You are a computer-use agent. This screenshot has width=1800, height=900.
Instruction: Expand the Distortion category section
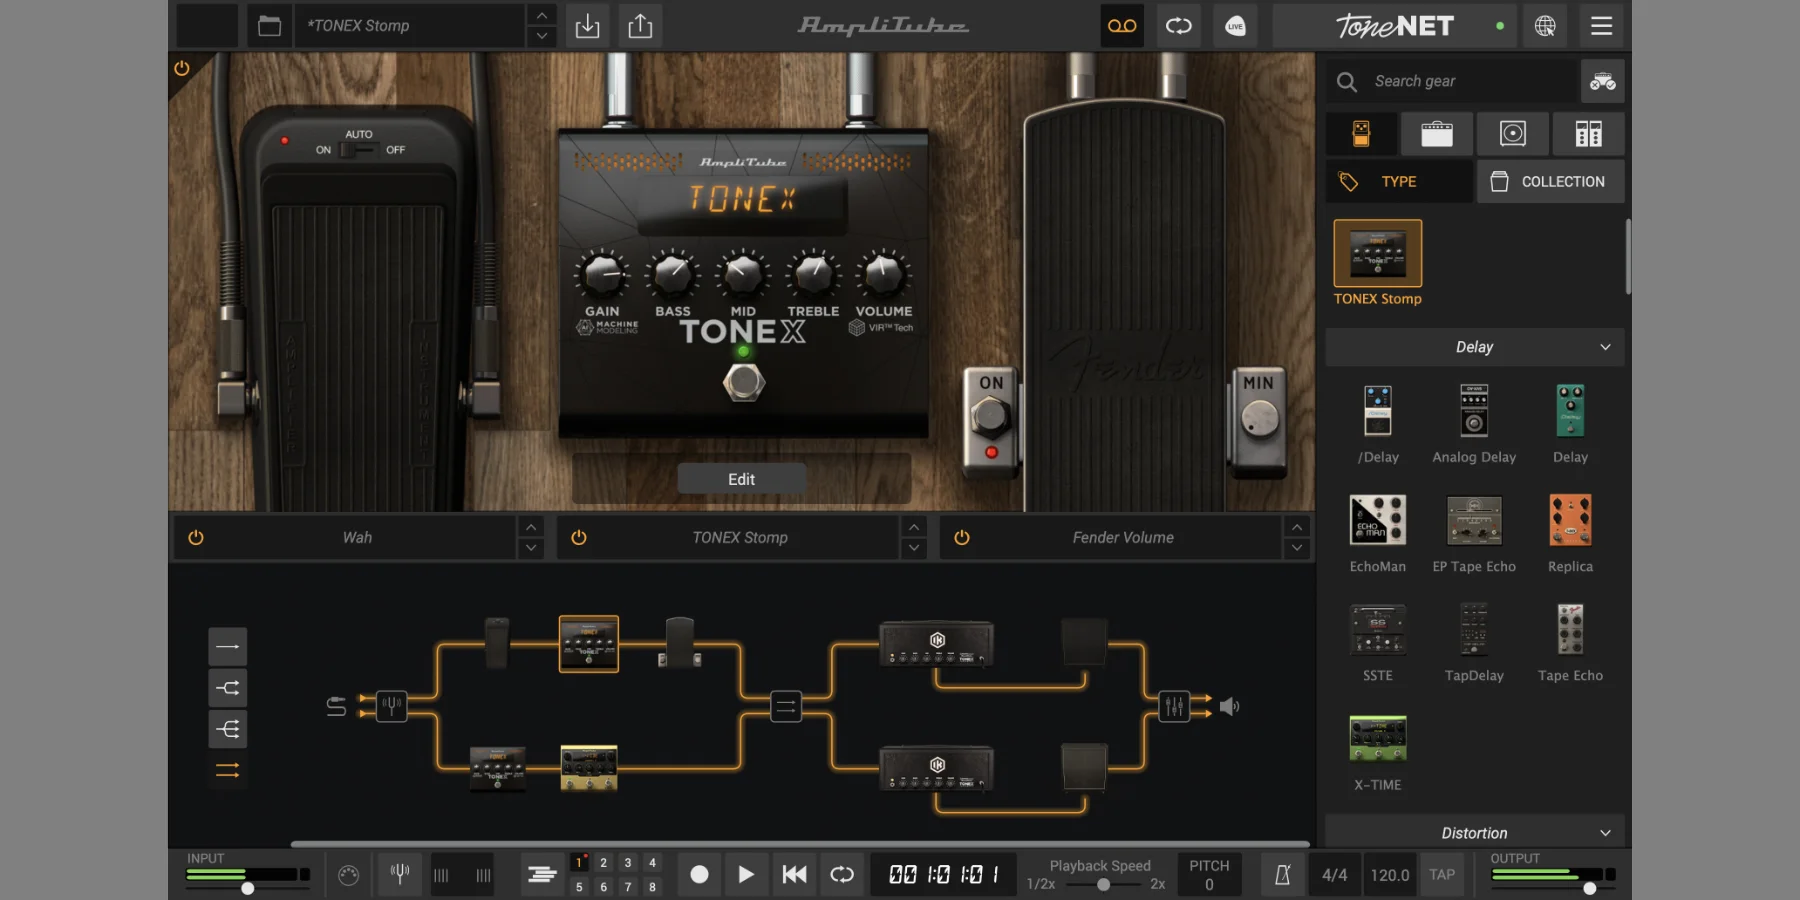pos(1606,831)
